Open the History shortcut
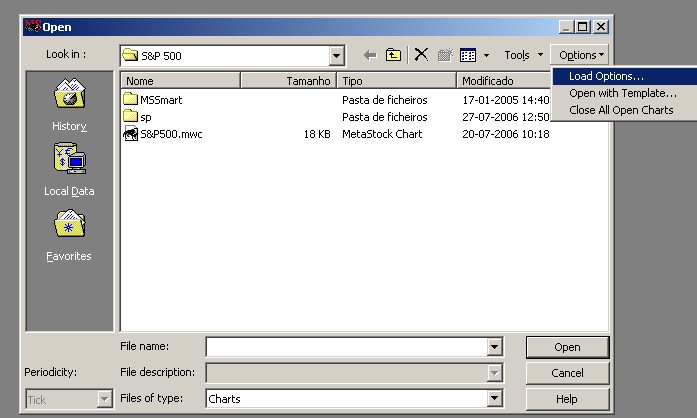The width and height of the screenshot is (697, 418). [69, 106]
